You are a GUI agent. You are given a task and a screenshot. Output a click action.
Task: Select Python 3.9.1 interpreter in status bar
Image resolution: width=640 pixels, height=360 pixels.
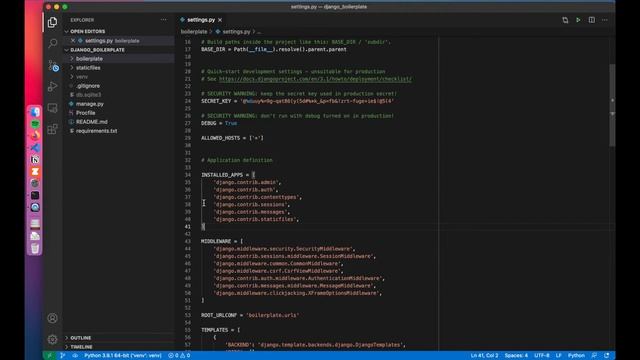(122, 356)
